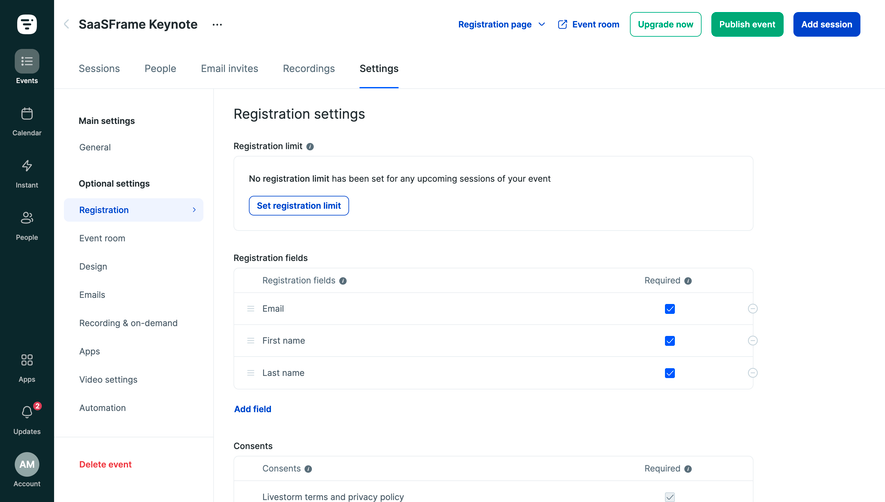Viewport: 885px width, 502px height.
Task: Open the event more options ellipsis
Action: tap(217, 24)
